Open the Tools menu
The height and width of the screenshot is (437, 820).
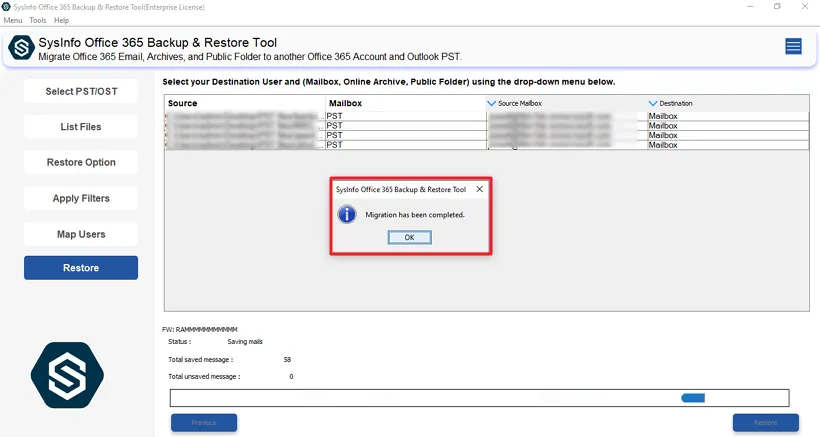tap(38, 20)
